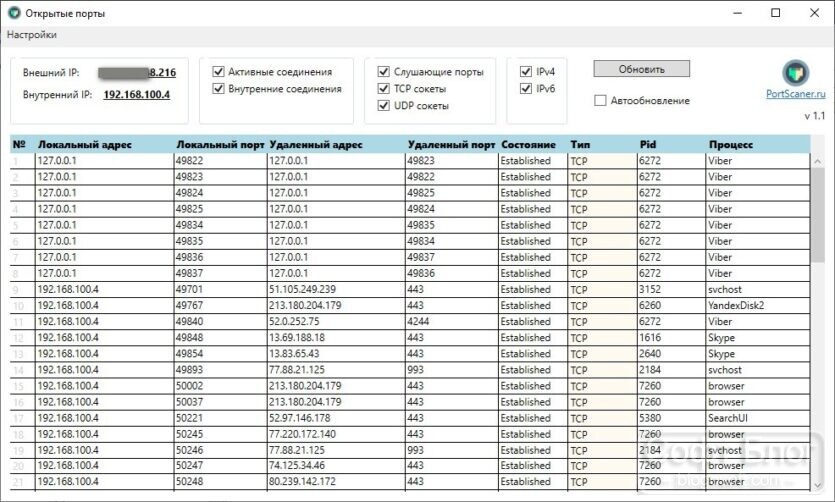Click Pid 5380 cell
Image resolution: width=835 pixels, height=502 pixels.
pos(671,418)
